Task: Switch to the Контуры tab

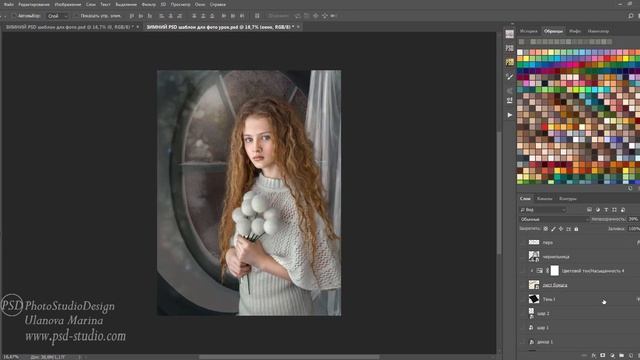Action: tap(568, 199)
